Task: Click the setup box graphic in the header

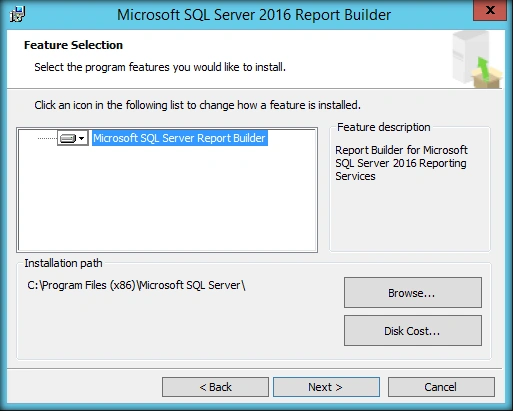Action: tap(477, 60)
